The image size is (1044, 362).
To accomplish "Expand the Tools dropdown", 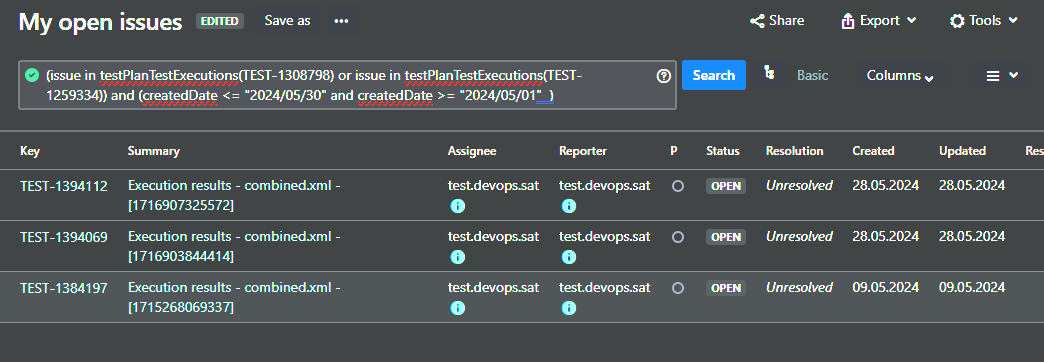I will pyautogui.click(x=984, y=21).
